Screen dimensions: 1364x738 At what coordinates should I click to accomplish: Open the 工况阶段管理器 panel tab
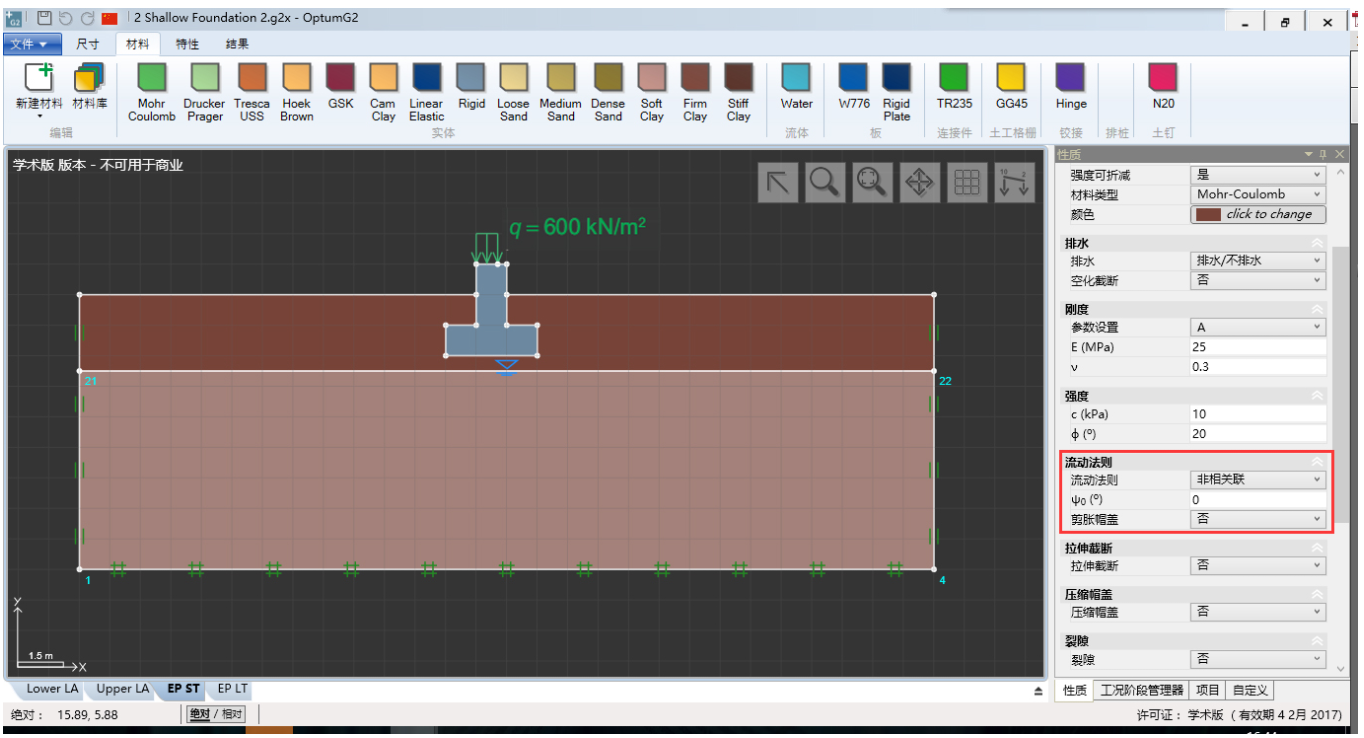pos(1141,690)
